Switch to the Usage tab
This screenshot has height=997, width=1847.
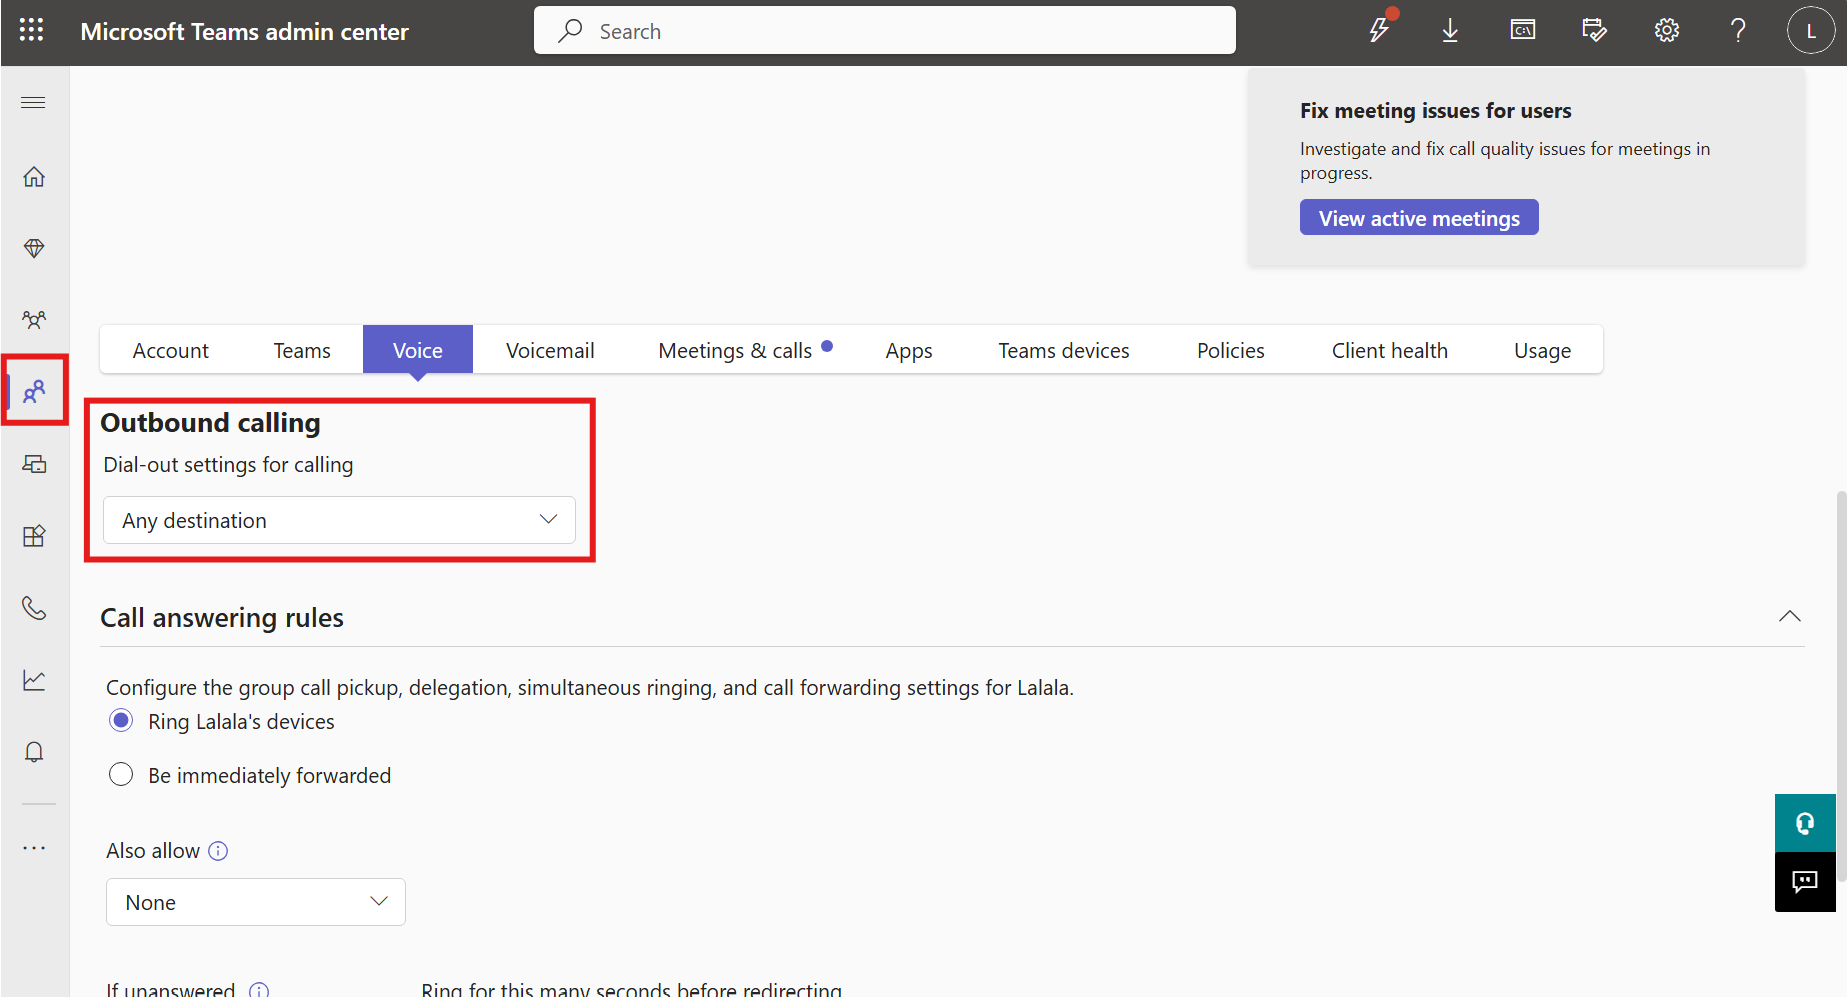coord(1543,350)
